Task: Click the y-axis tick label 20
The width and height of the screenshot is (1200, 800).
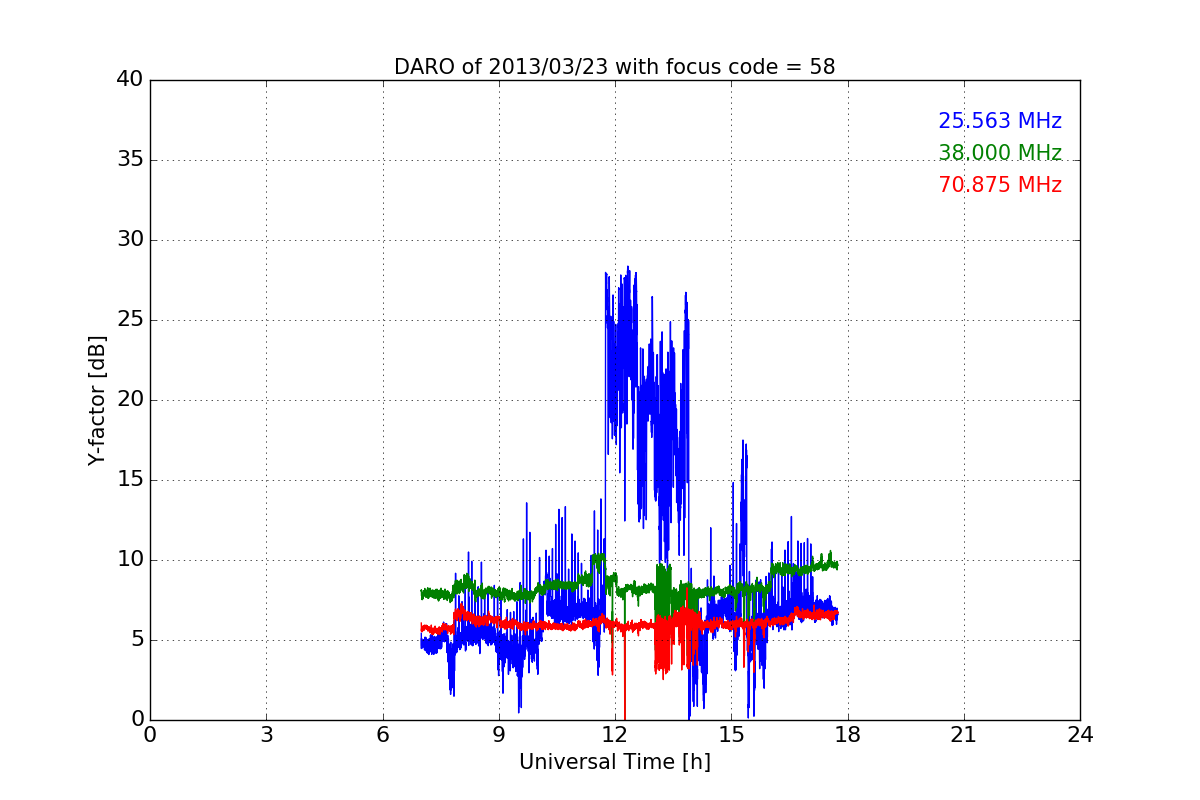Action: pyautogui.click(x=130, y=399)
